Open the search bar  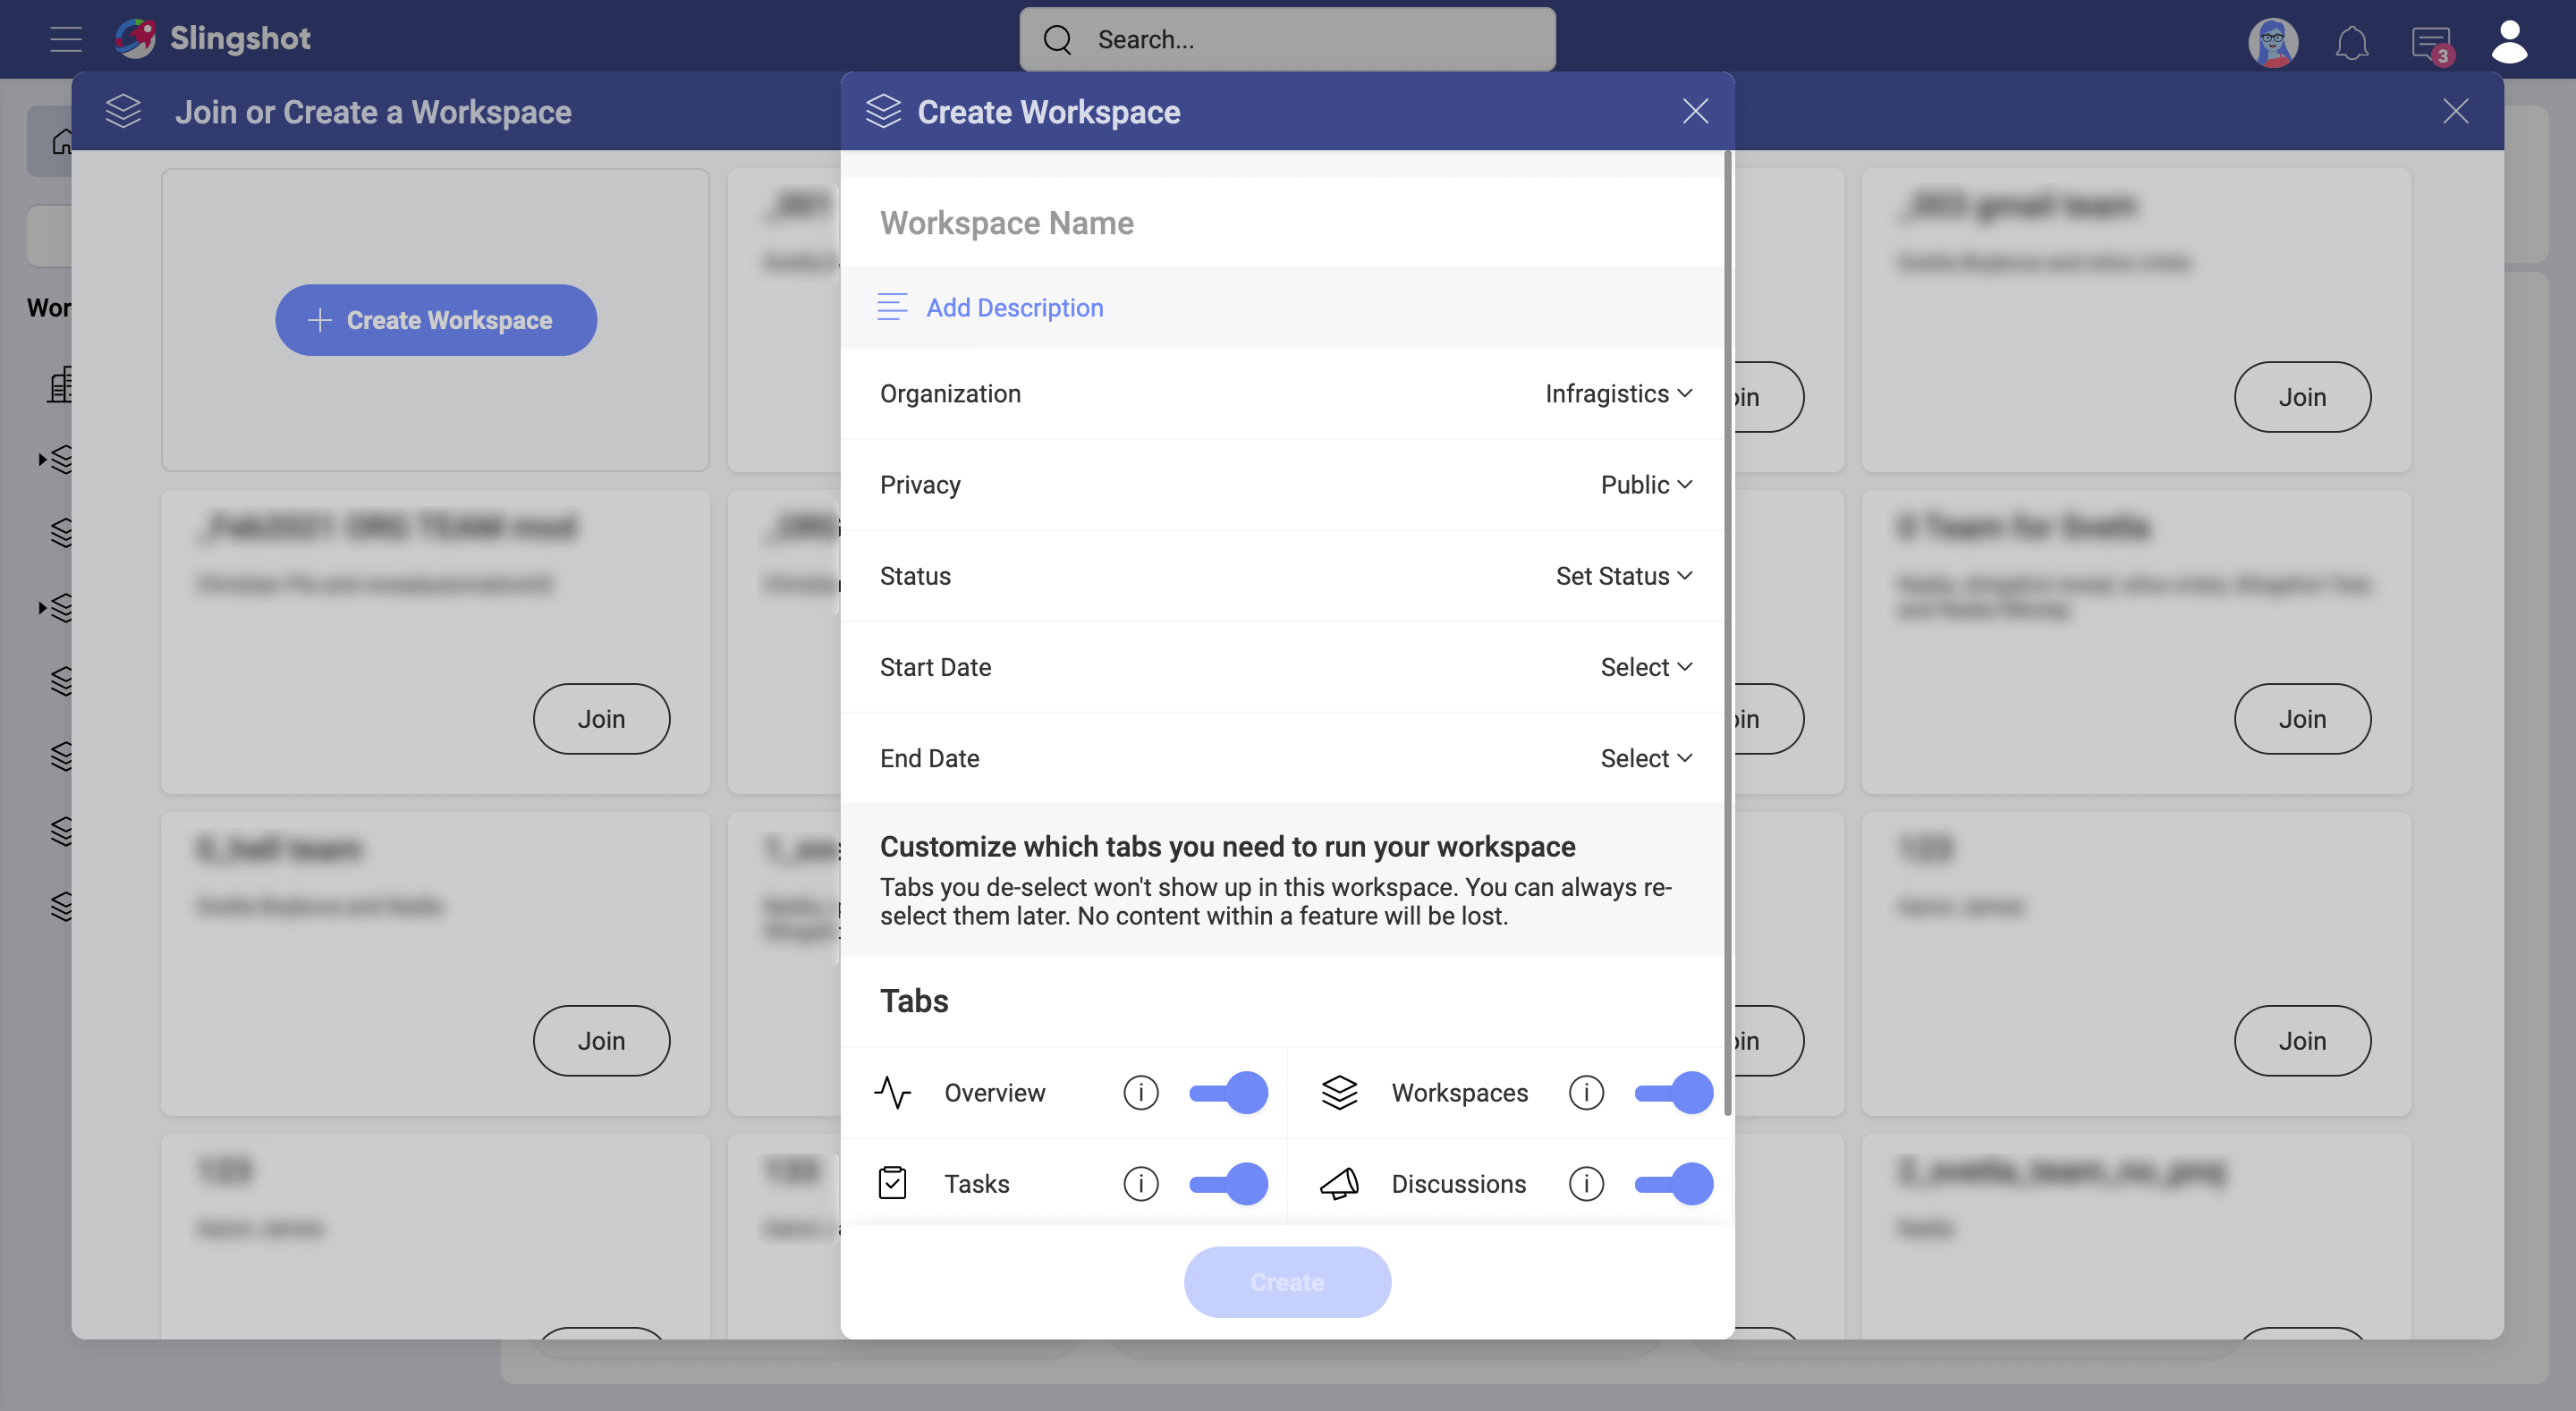(1288, 38)
